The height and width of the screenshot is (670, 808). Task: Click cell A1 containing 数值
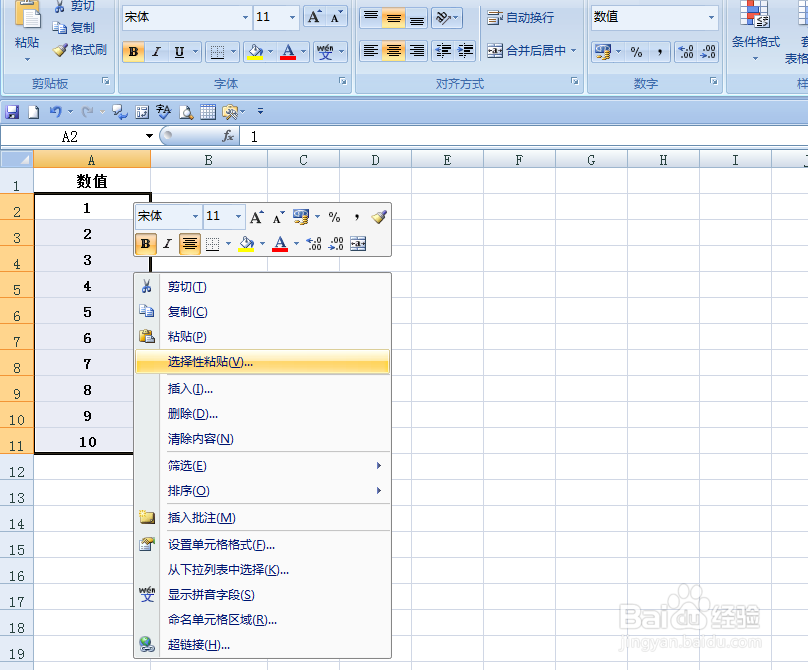[x=92, y=181]
